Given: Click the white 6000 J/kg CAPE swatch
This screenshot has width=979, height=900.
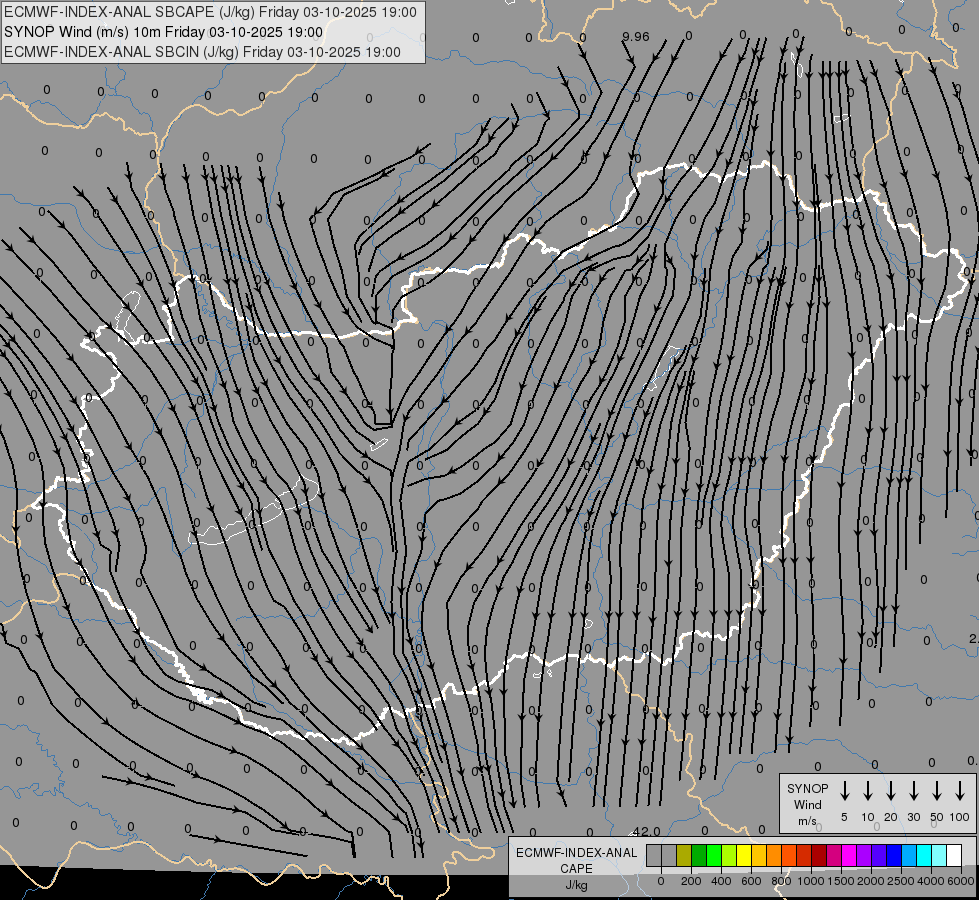Looking at the screenshot, I should coord(954,855).
